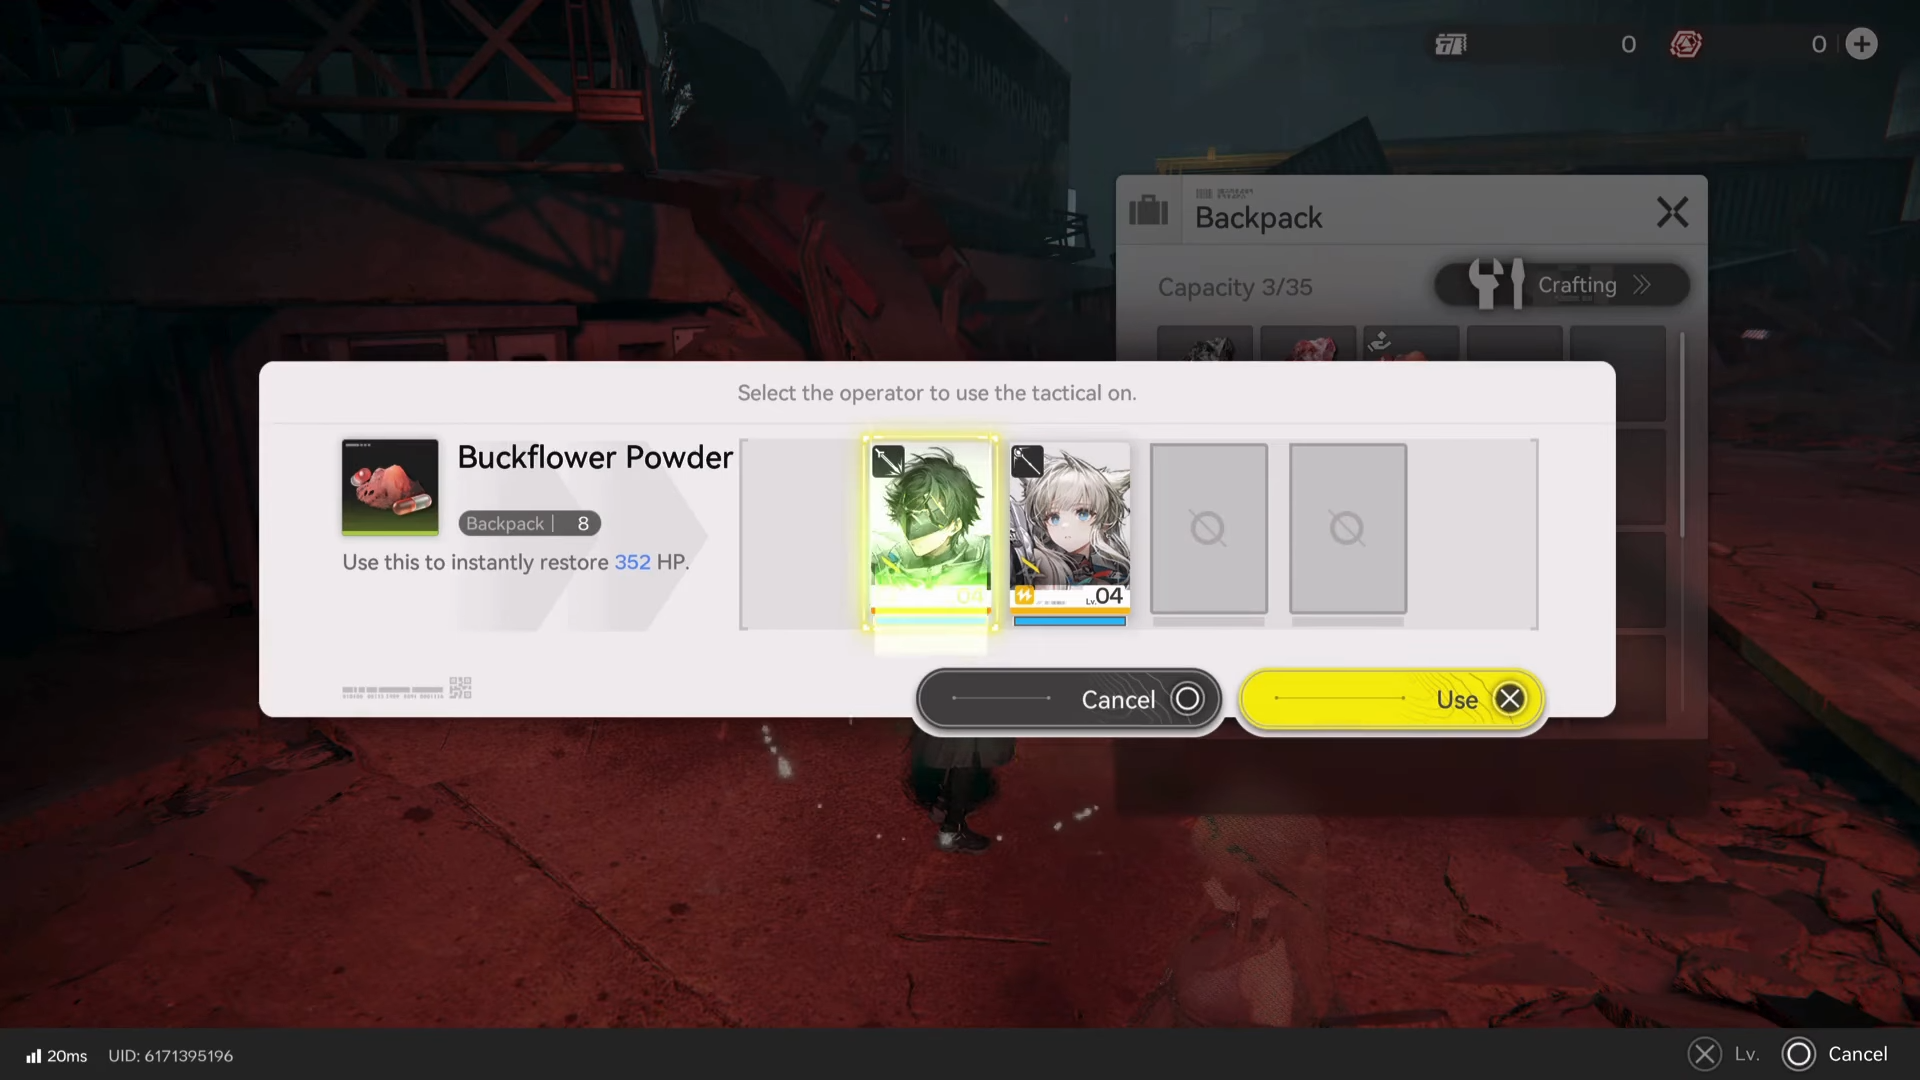Click the first empty operator slot

point(1208,529)
